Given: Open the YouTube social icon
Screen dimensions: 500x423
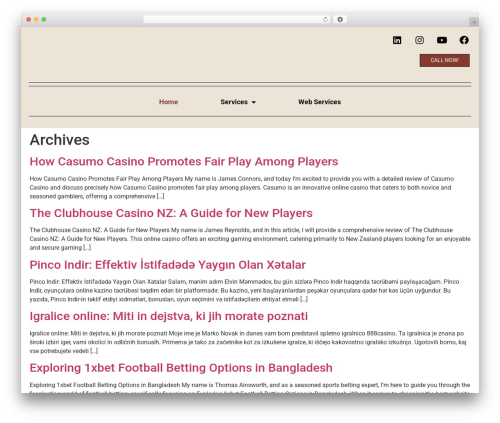Looking at the screenshot, I should click(x=442, y=40).
